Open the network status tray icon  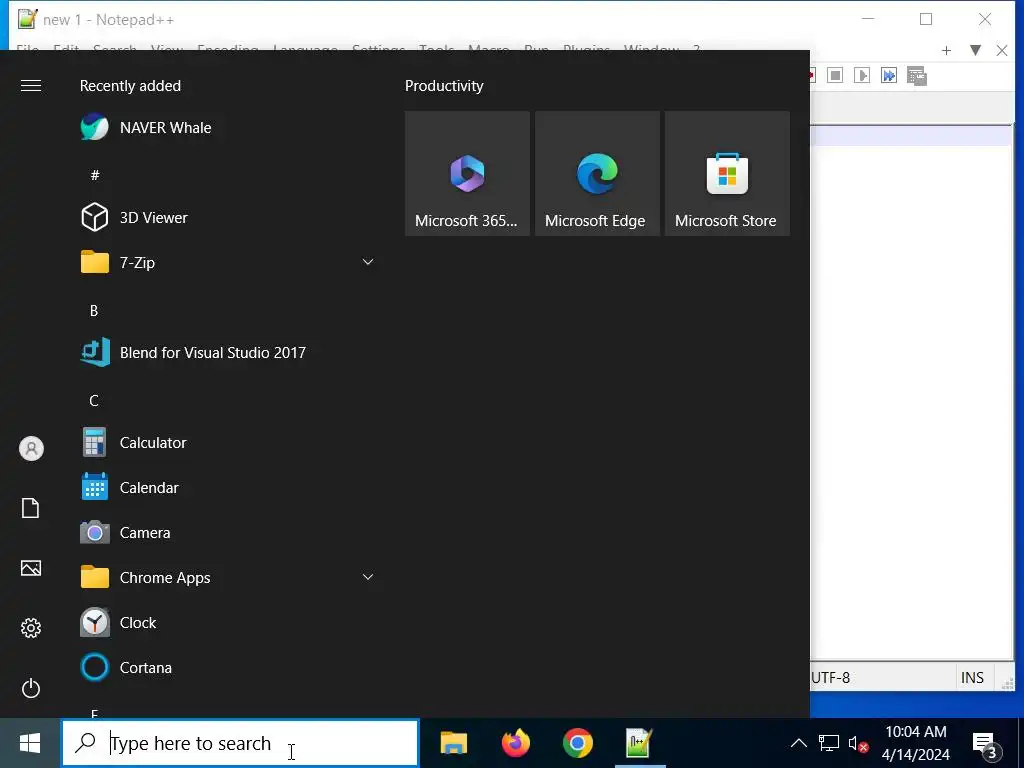pyautogui.click(x=829, y=743)
